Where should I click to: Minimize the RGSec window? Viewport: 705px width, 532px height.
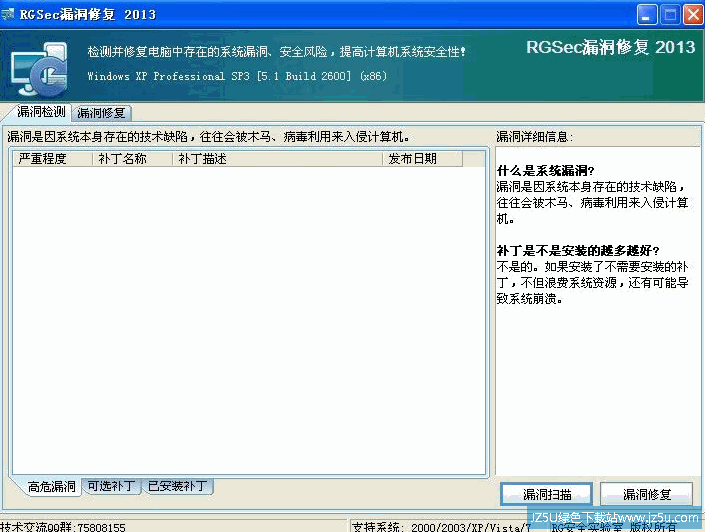click(647, 15)
